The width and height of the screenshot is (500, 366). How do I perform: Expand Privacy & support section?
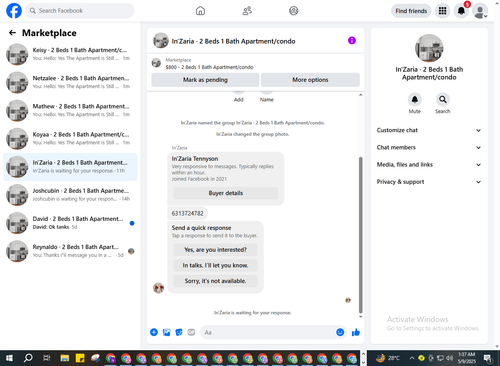(x=429, y=182)
